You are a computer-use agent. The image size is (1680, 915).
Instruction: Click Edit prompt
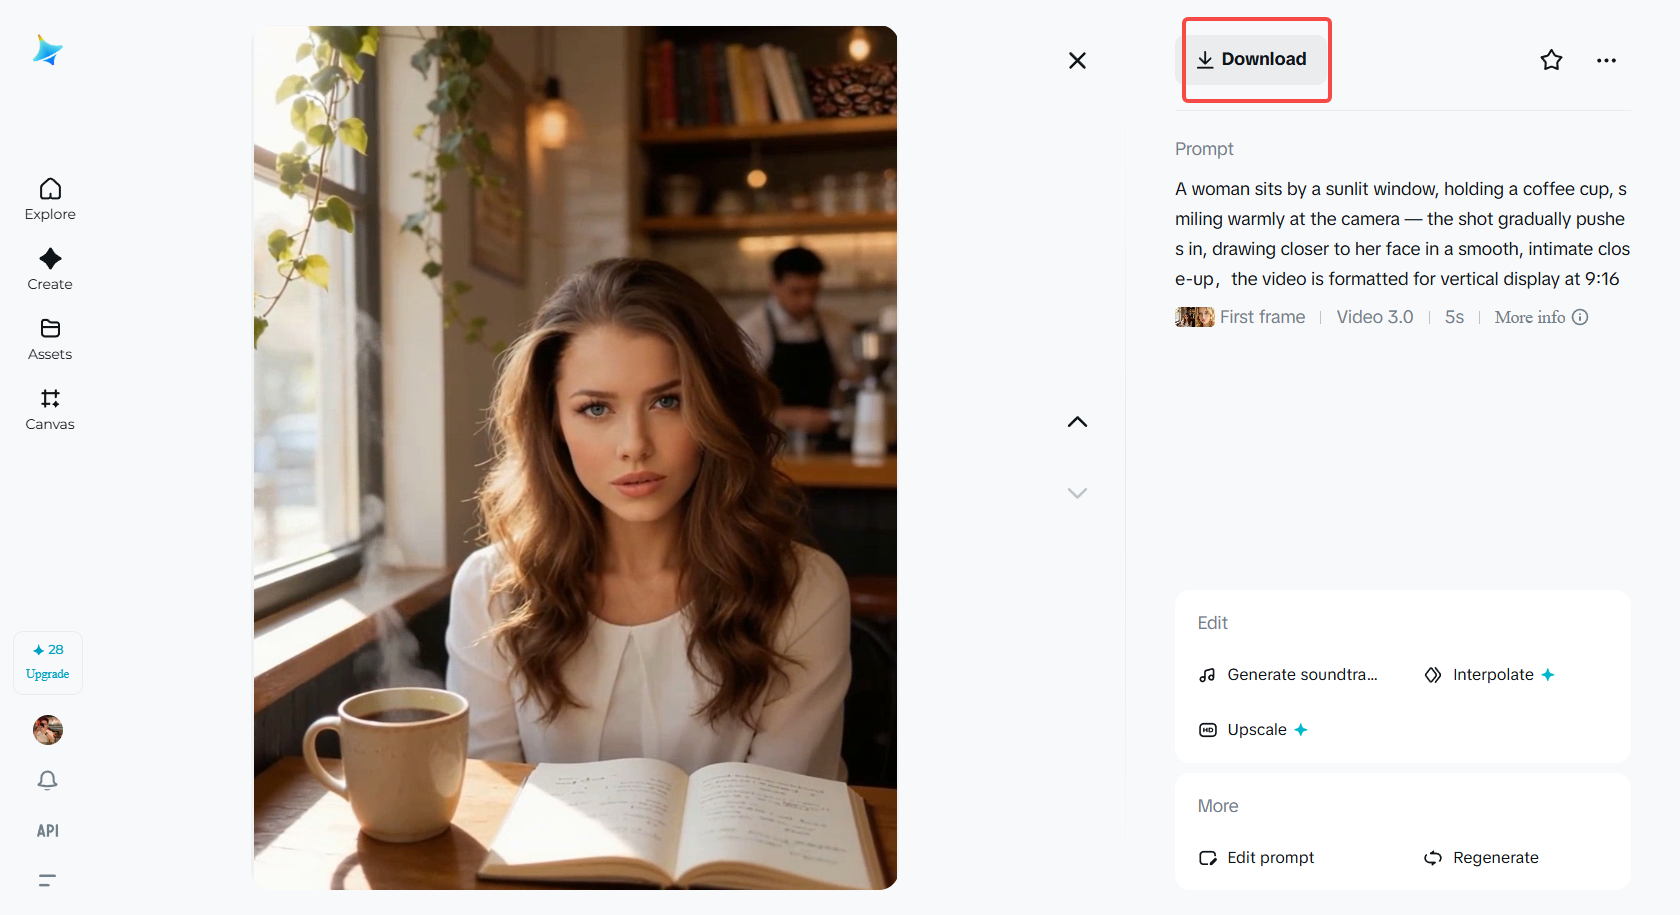click(x=1256, y=858)
